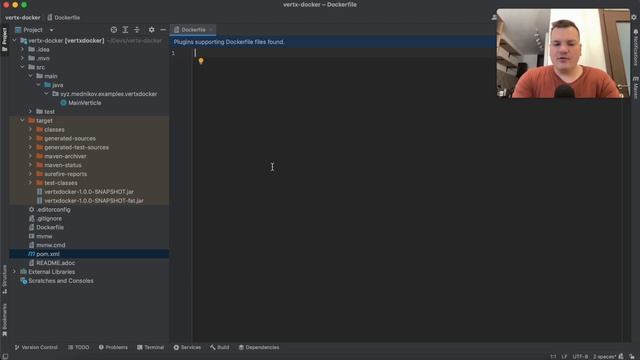Select Scratches and Consoles node
The width and height of the screenshot is (640, 360).
pos(60,281)
